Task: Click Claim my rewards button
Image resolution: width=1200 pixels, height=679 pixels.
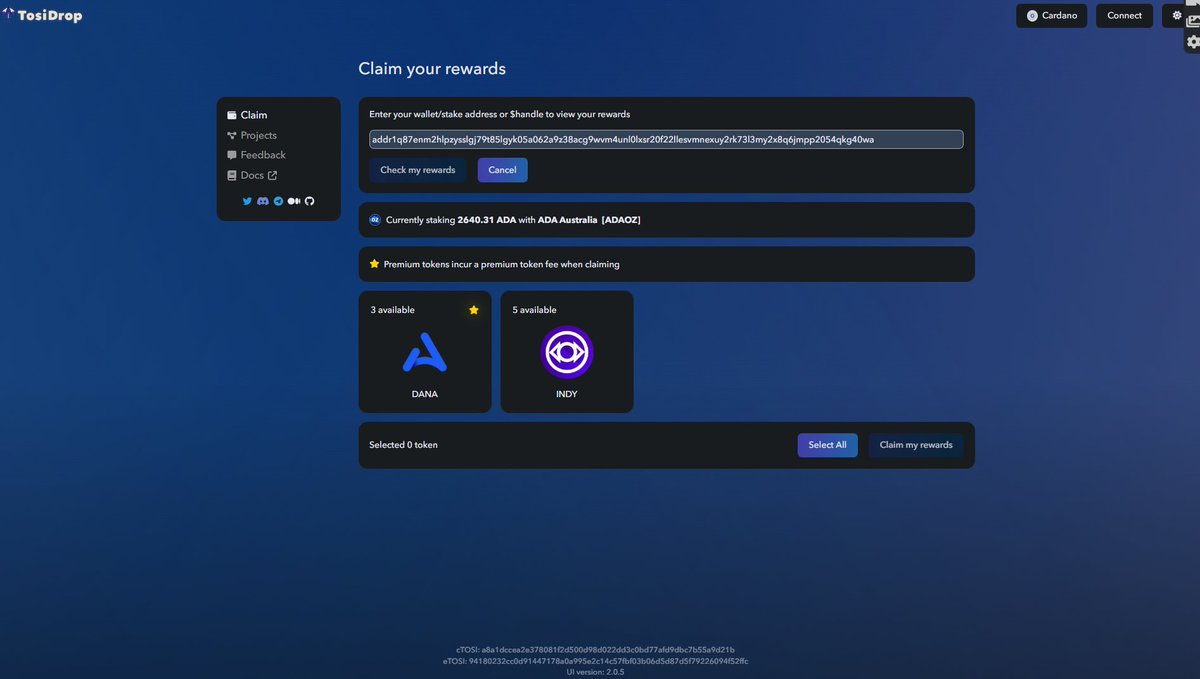Action: click(x=916, y=445)
